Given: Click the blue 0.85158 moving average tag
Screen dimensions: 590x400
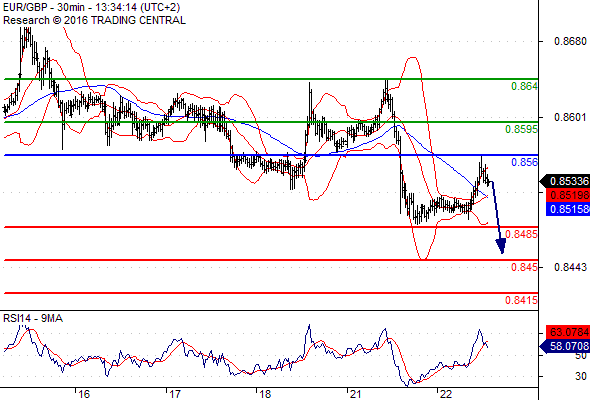Looking at the screenshot, I should tap(568, 209).
